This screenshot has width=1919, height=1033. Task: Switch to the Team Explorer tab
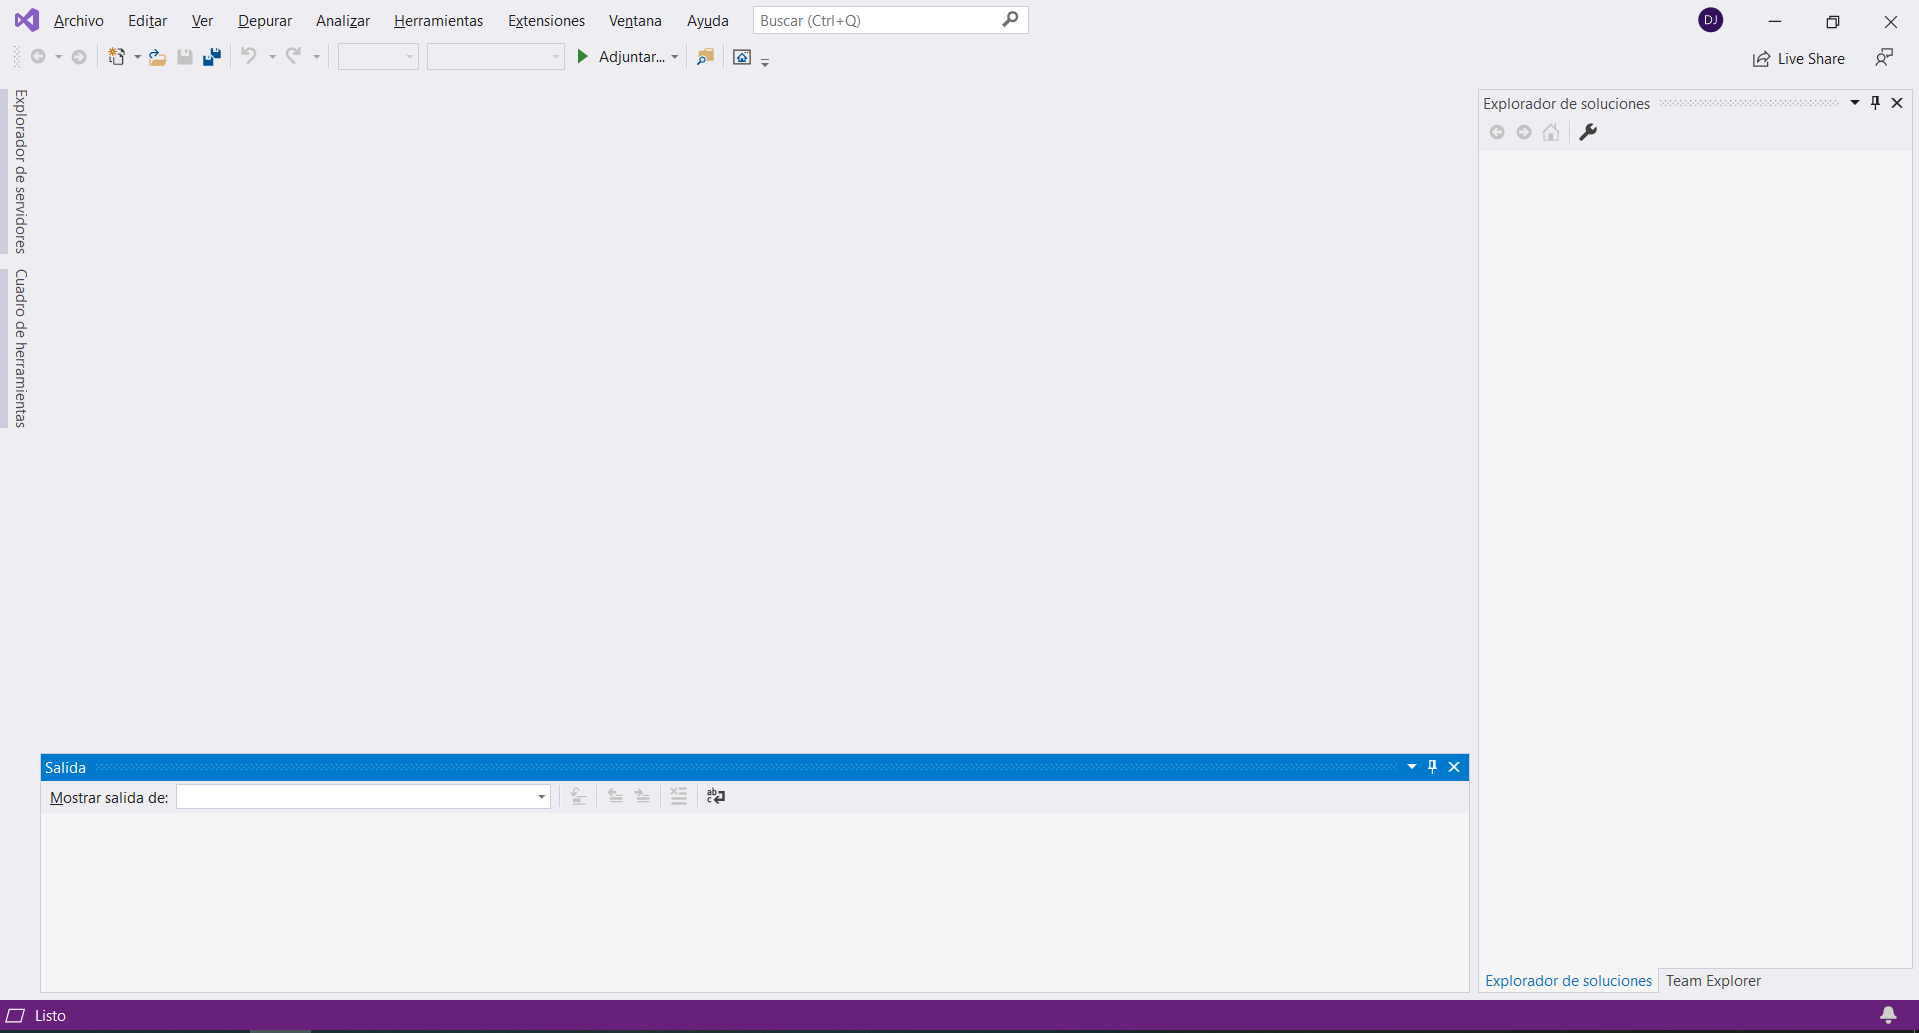point(1713,981)
